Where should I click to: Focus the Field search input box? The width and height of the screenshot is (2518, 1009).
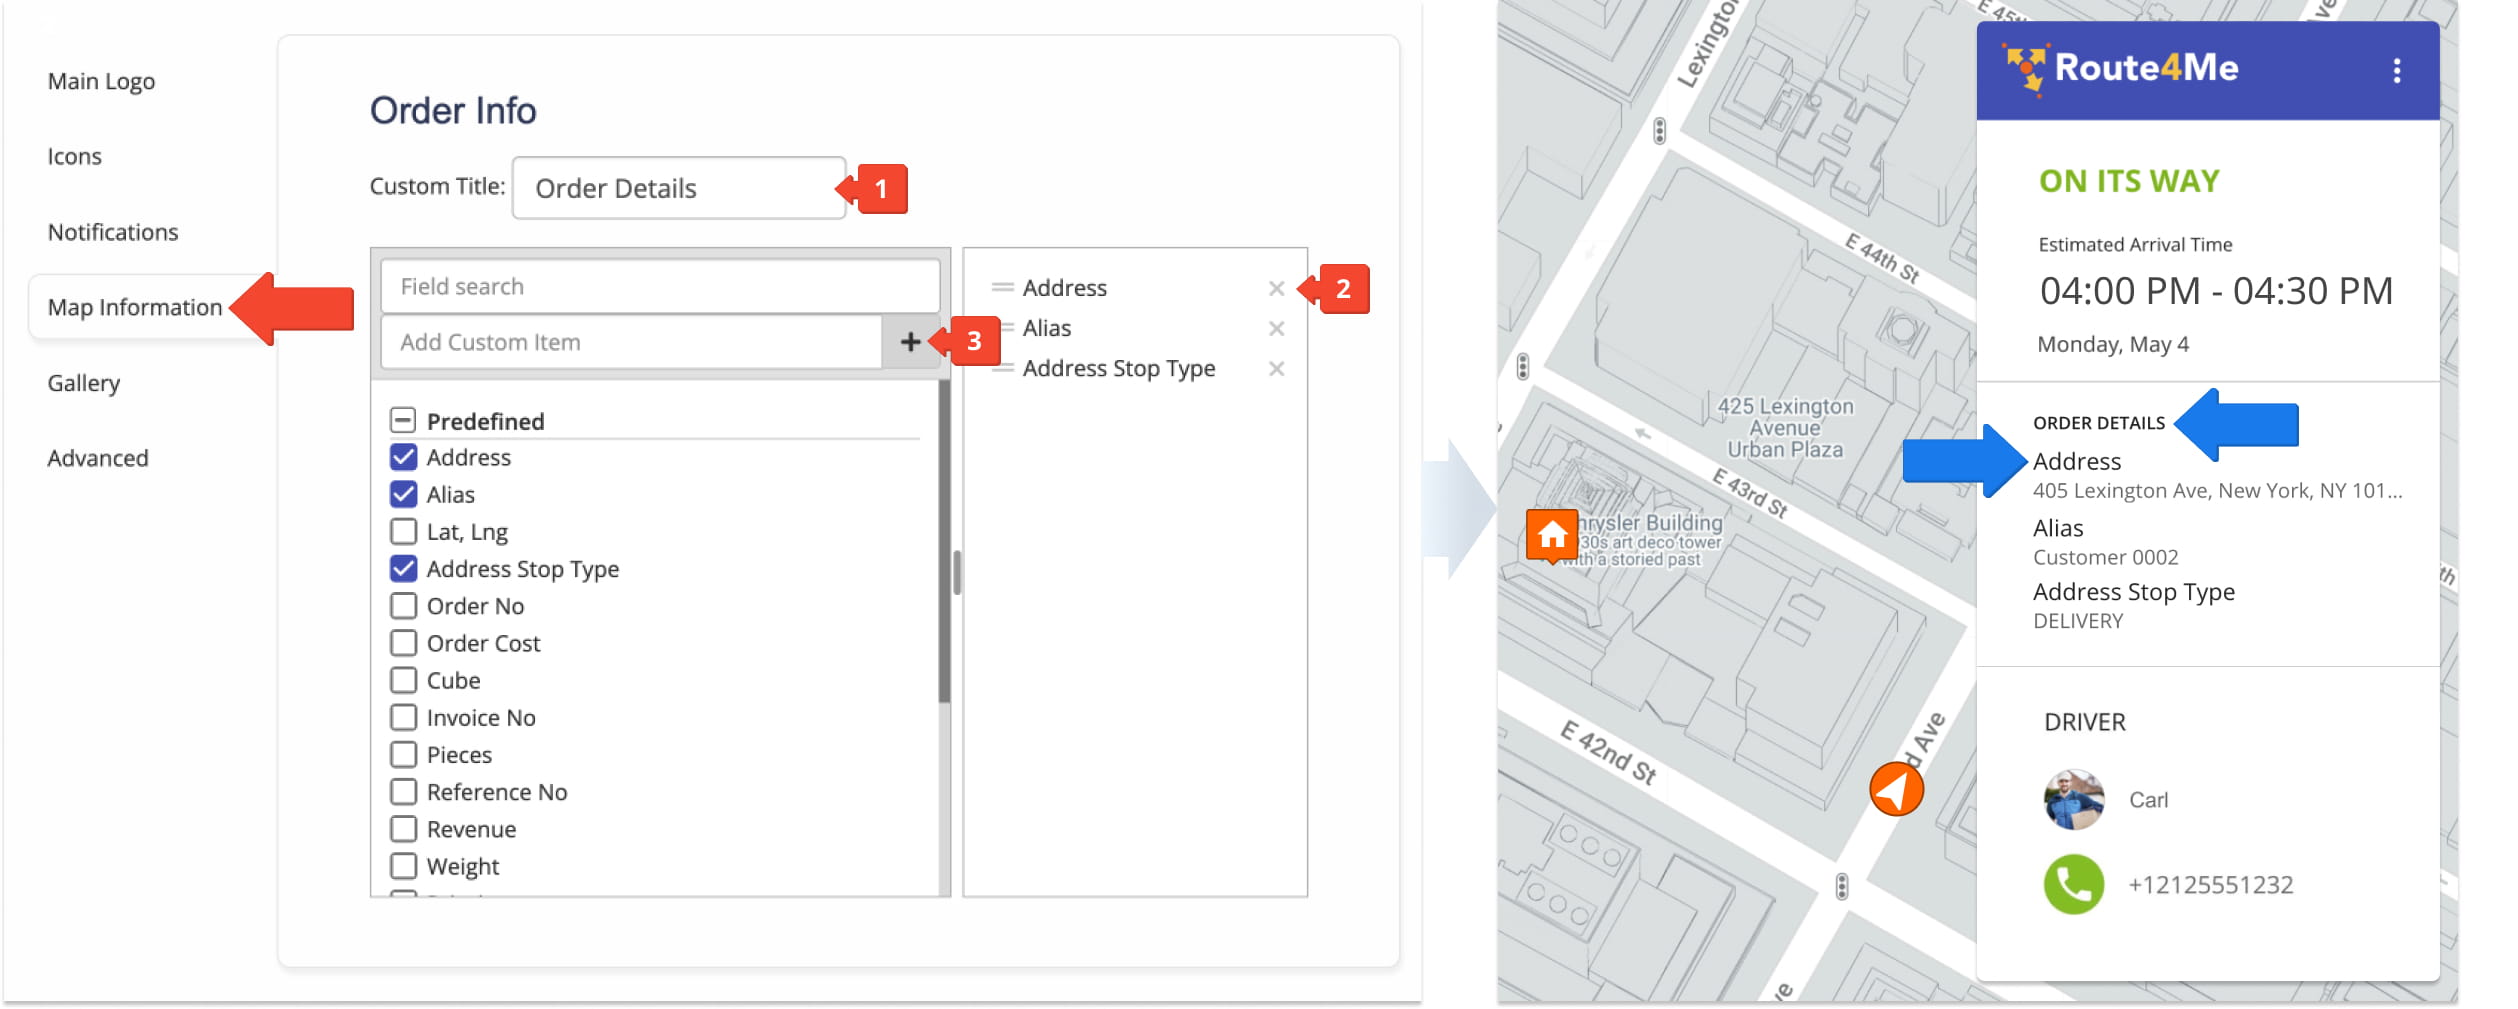click(x=660, y=287)
